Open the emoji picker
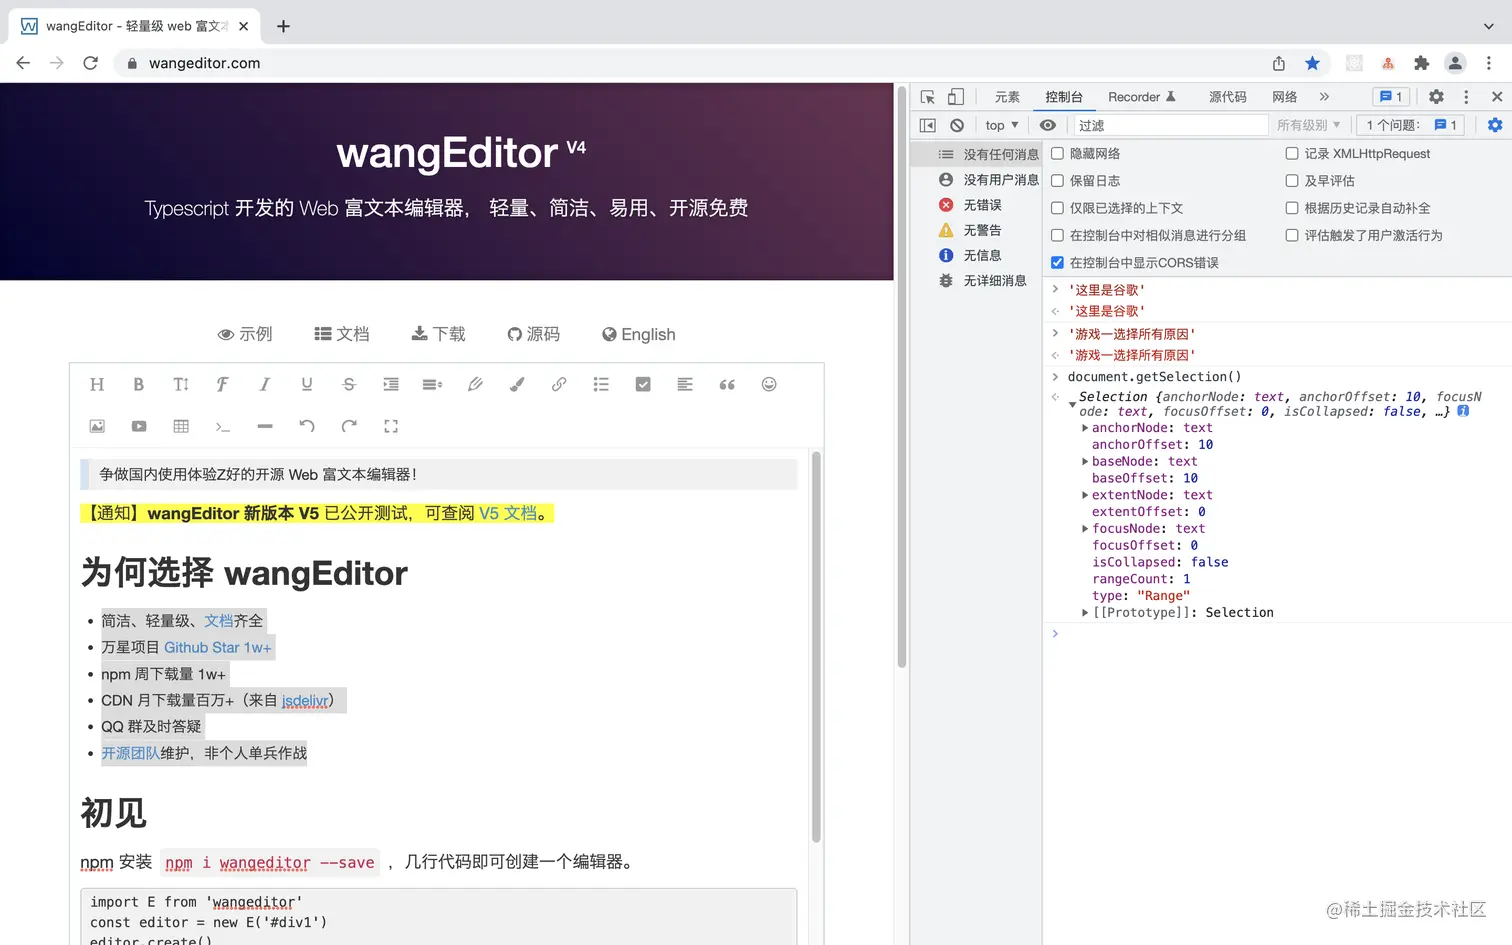 coord(769,384)
